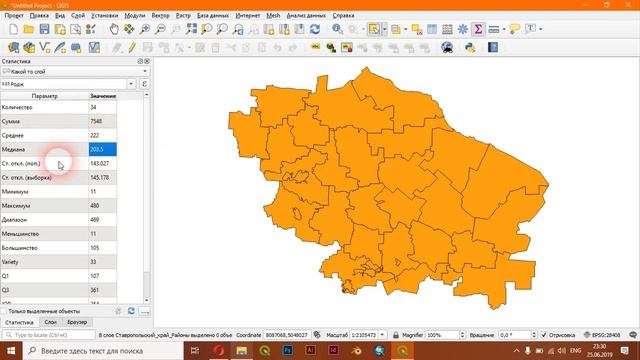Refresh the map canvas
Viewport: 640px width, 360px height.
pos(315,29)
